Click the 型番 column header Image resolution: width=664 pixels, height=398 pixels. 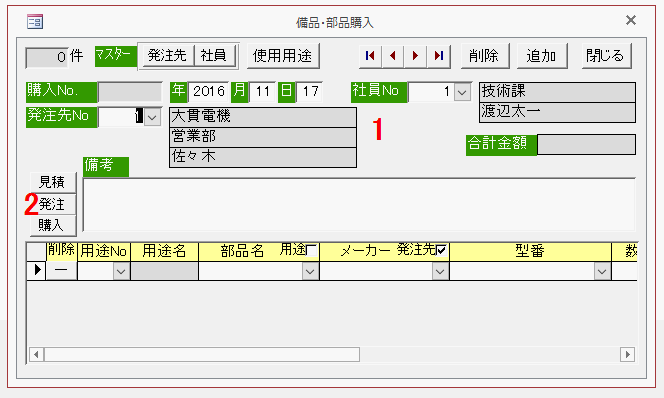pos(530,252)
